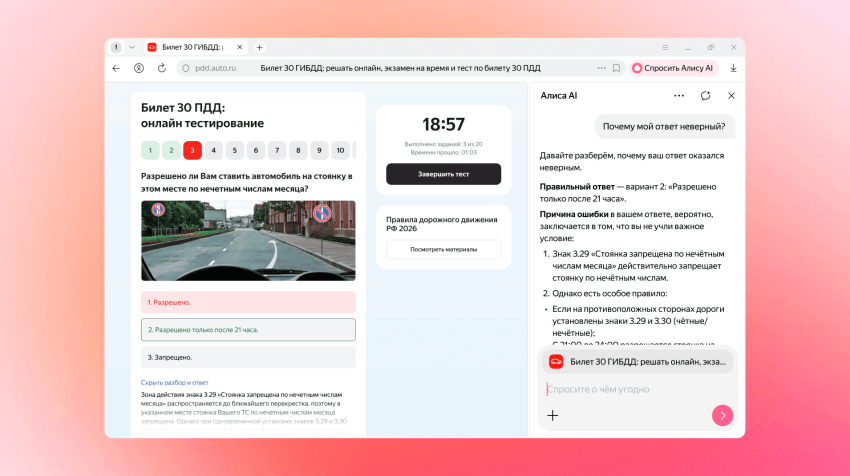Click the red site icon in page chip

tap(556, 362)
